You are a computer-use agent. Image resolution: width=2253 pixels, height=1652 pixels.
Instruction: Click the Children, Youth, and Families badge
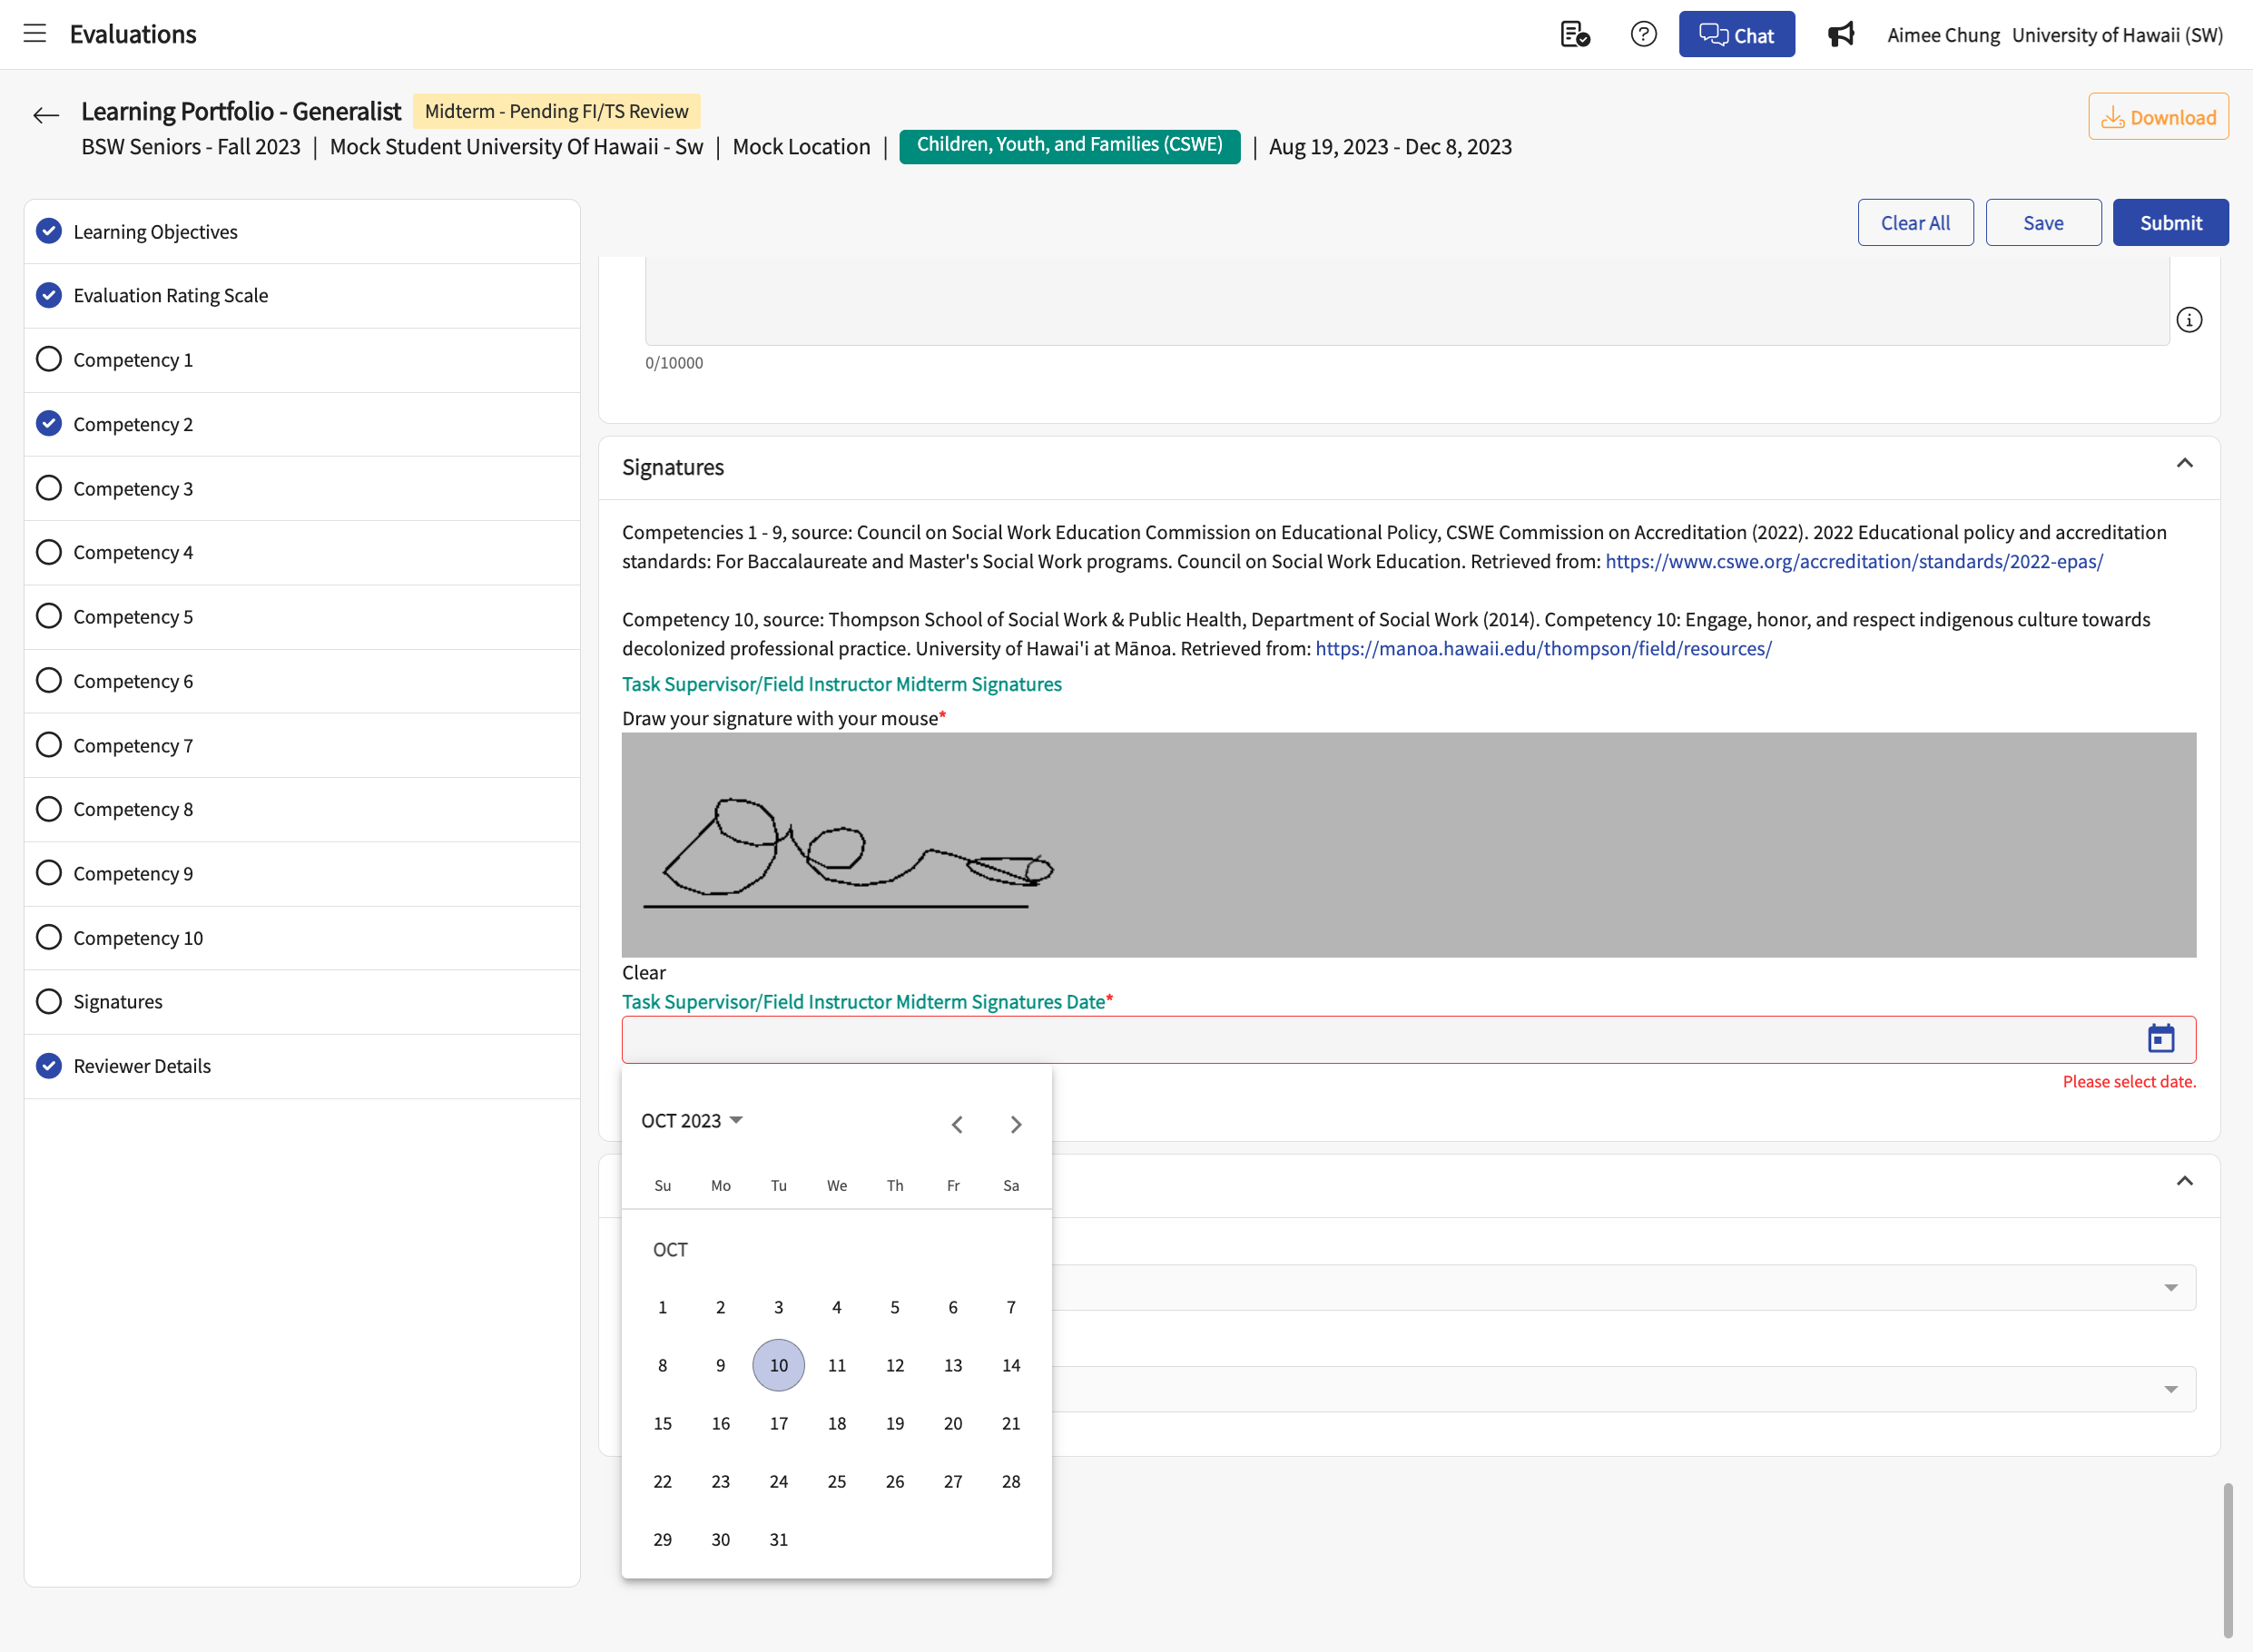click(x=1069, y=145)
